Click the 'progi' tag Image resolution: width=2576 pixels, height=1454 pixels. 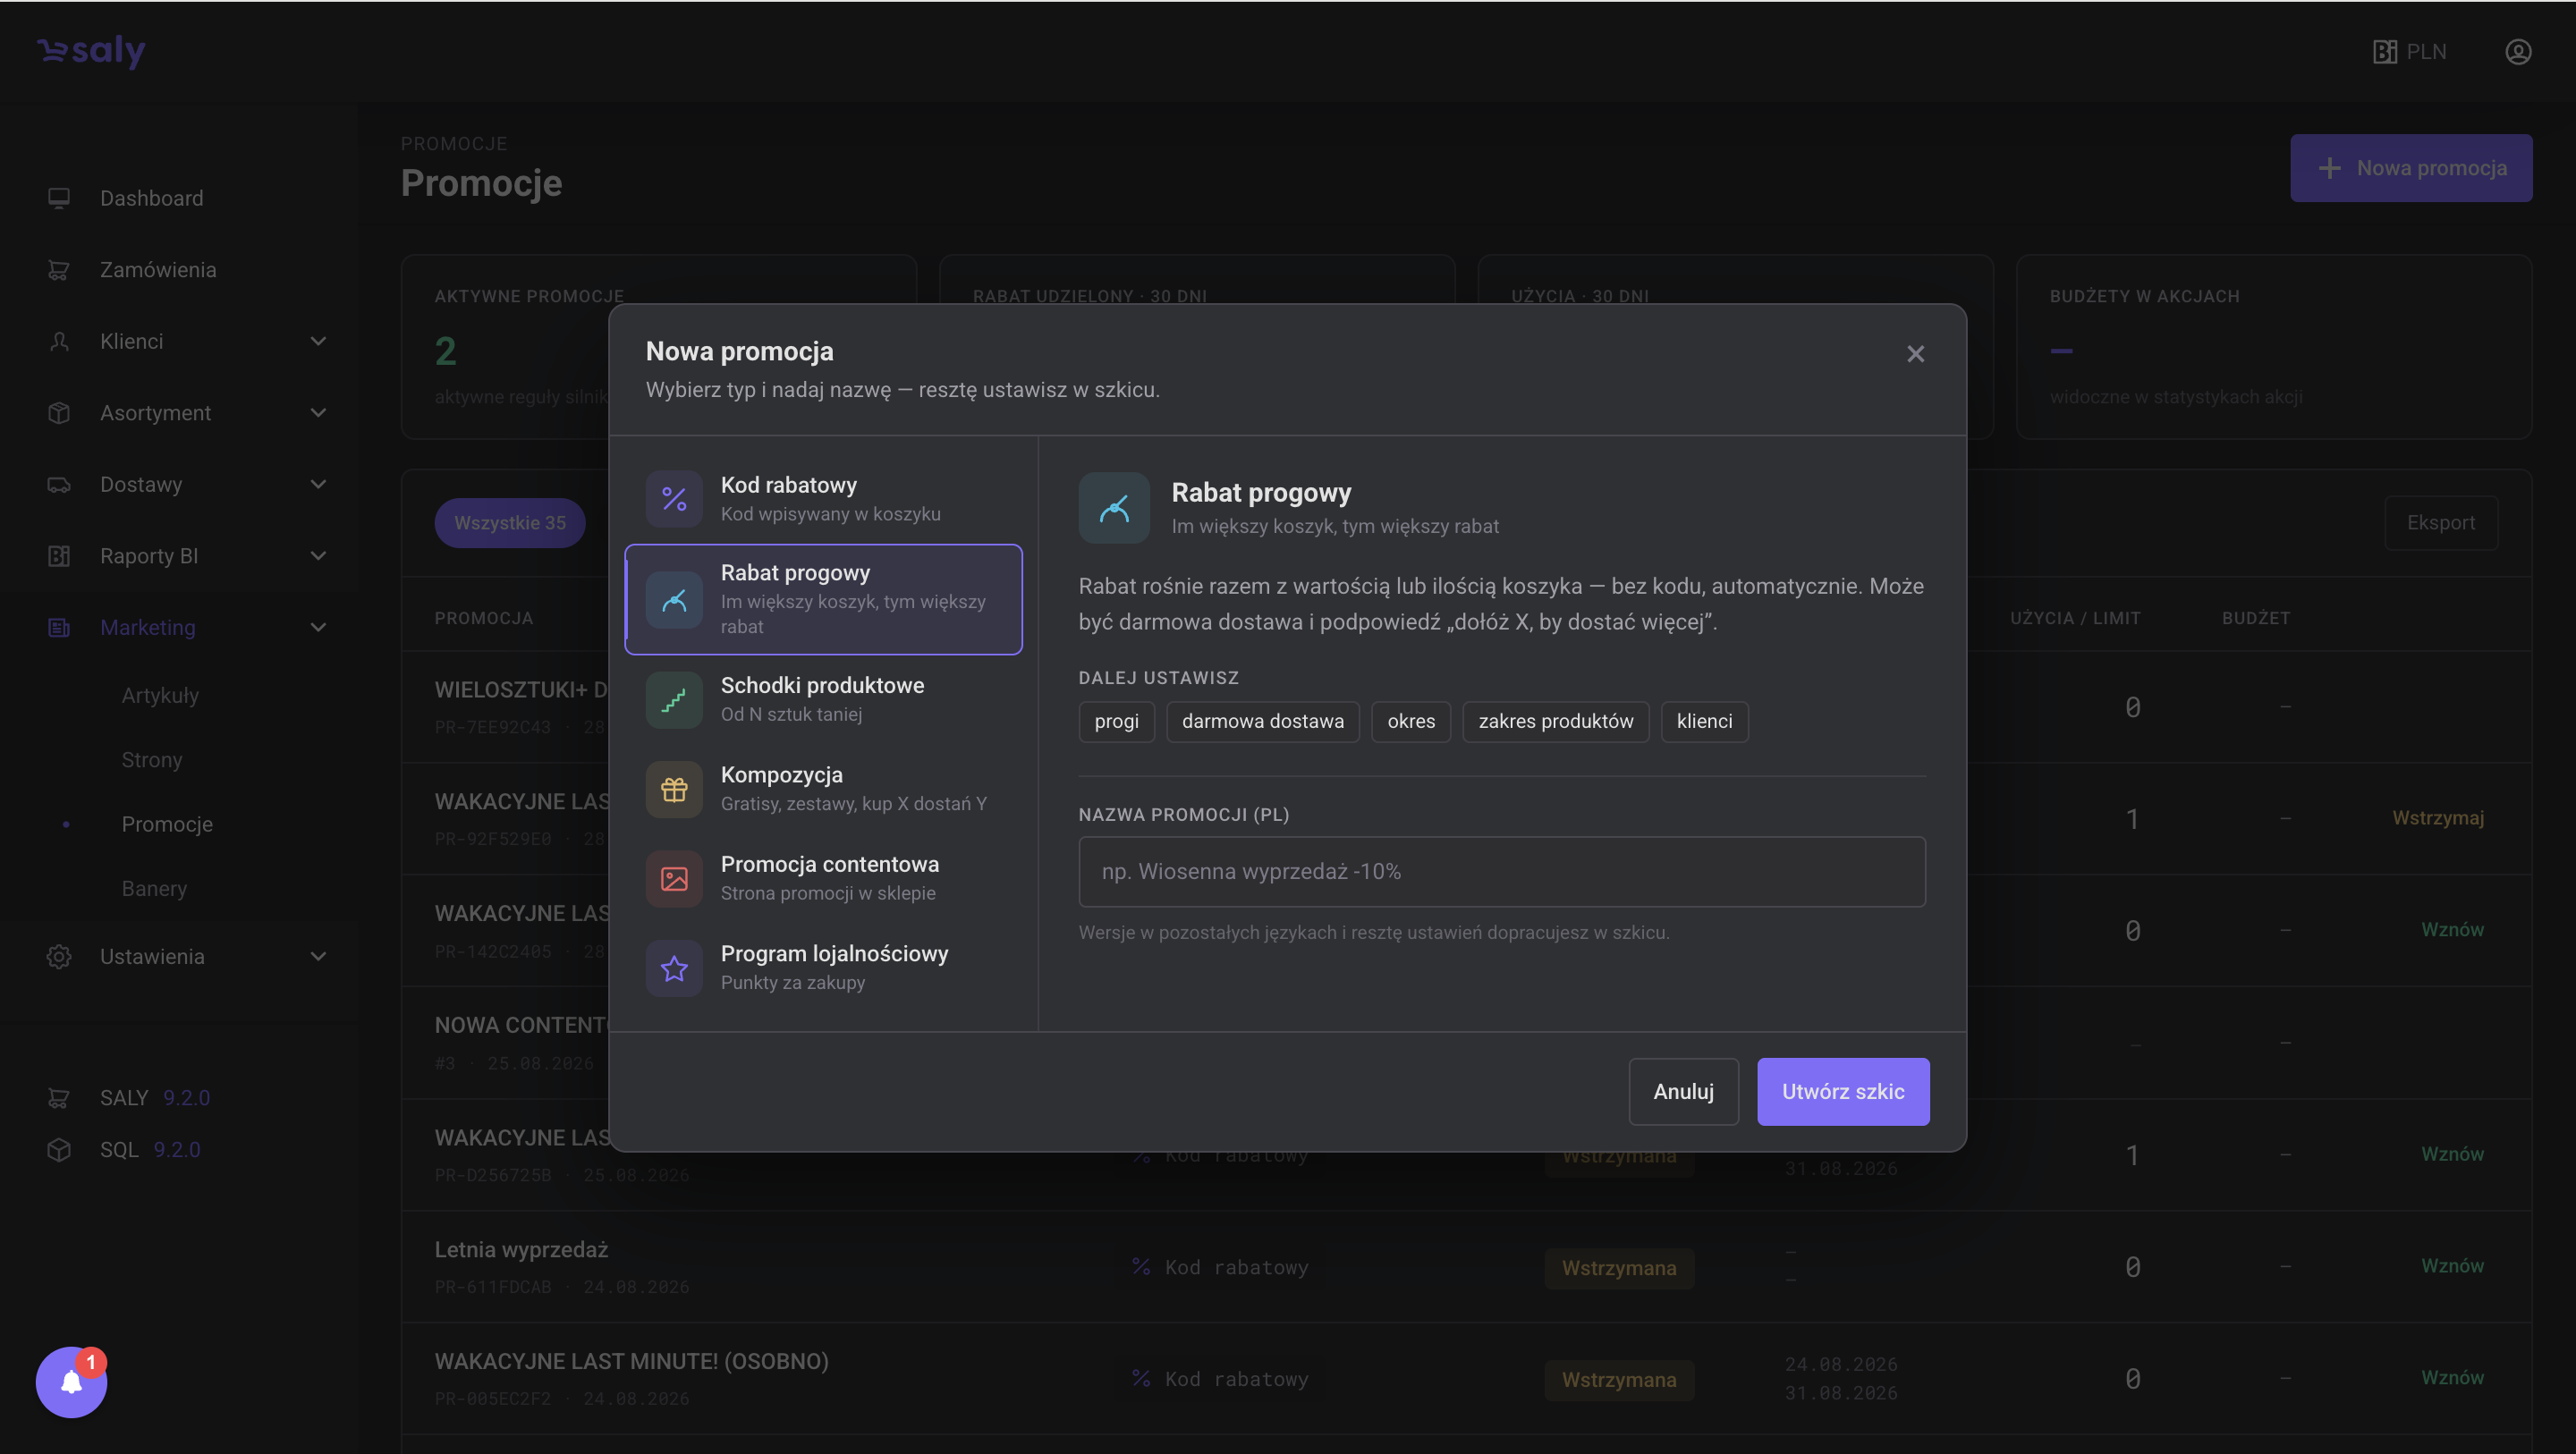coord(1116,721)
